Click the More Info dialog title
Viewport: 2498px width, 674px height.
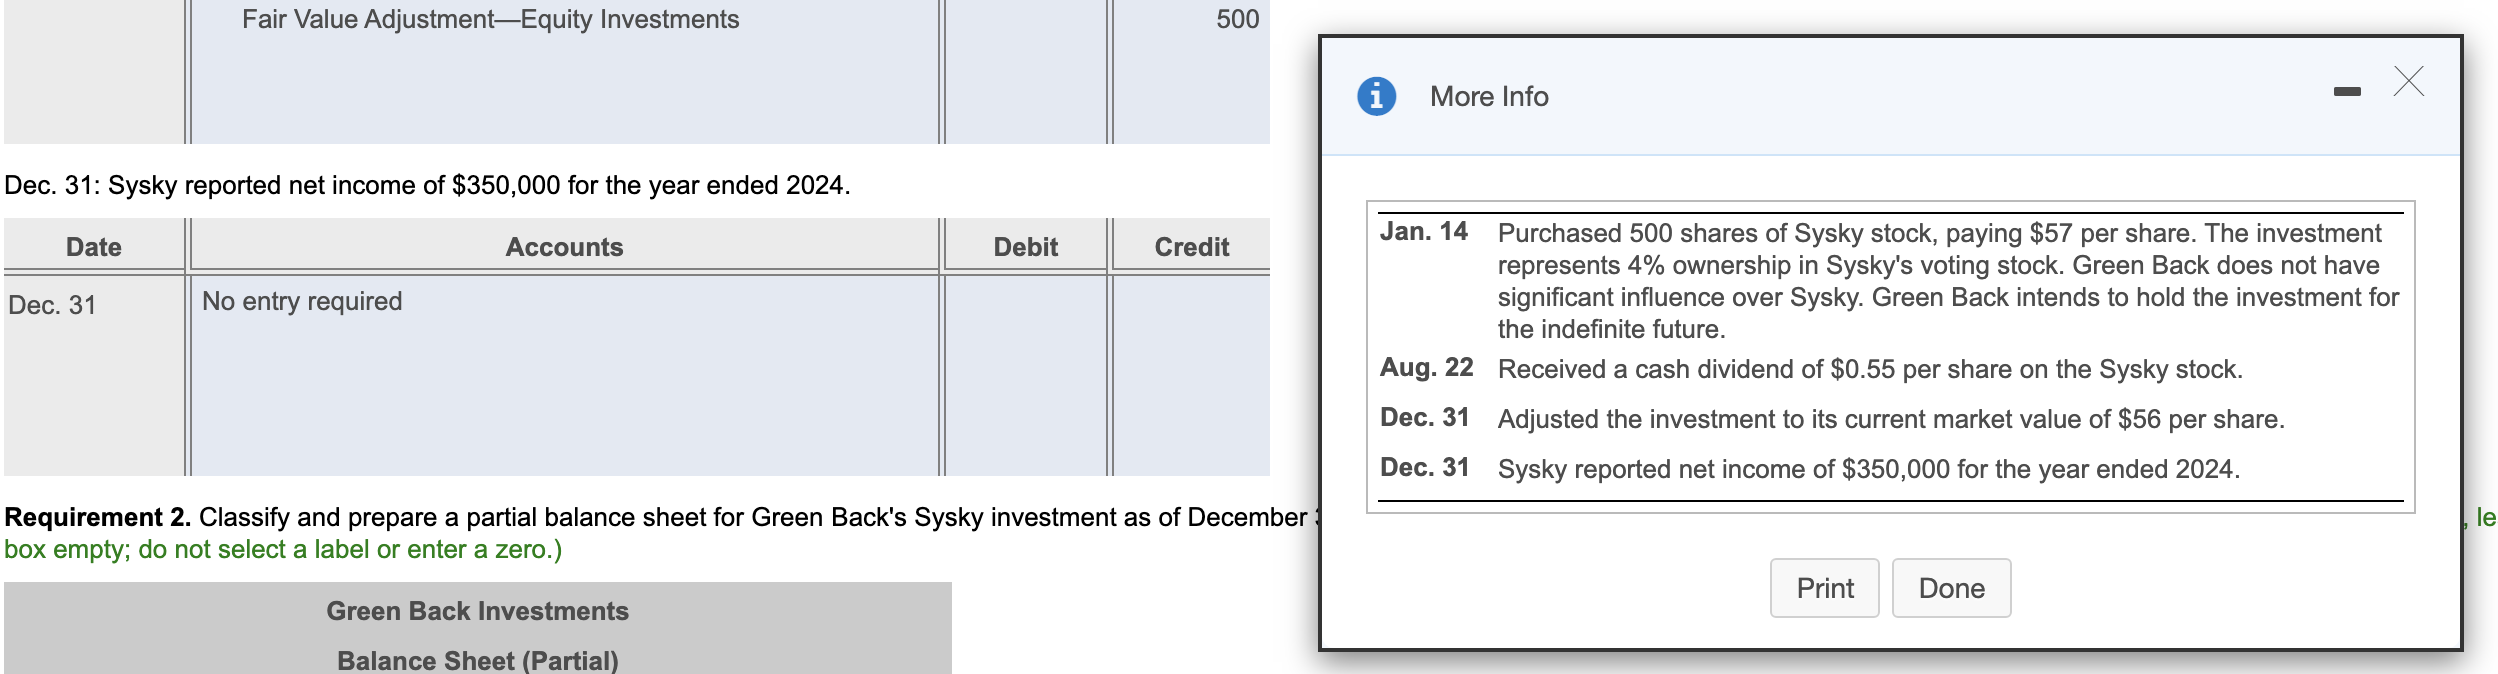click(x=1489, y=96)
